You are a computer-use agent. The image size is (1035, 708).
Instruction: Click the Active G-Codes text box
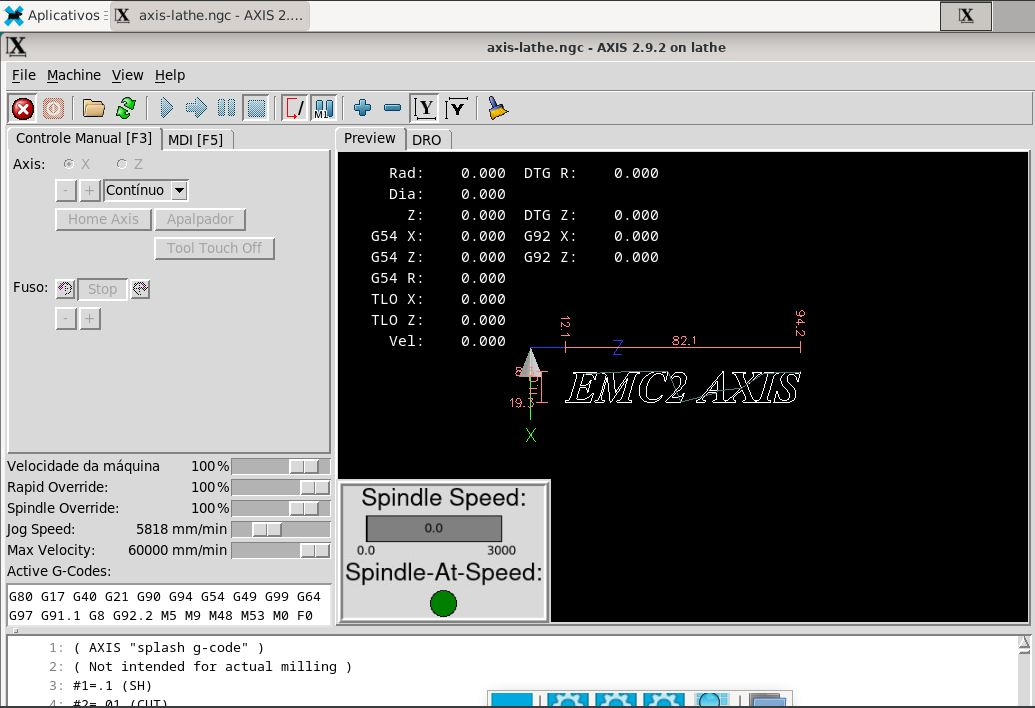168,606
